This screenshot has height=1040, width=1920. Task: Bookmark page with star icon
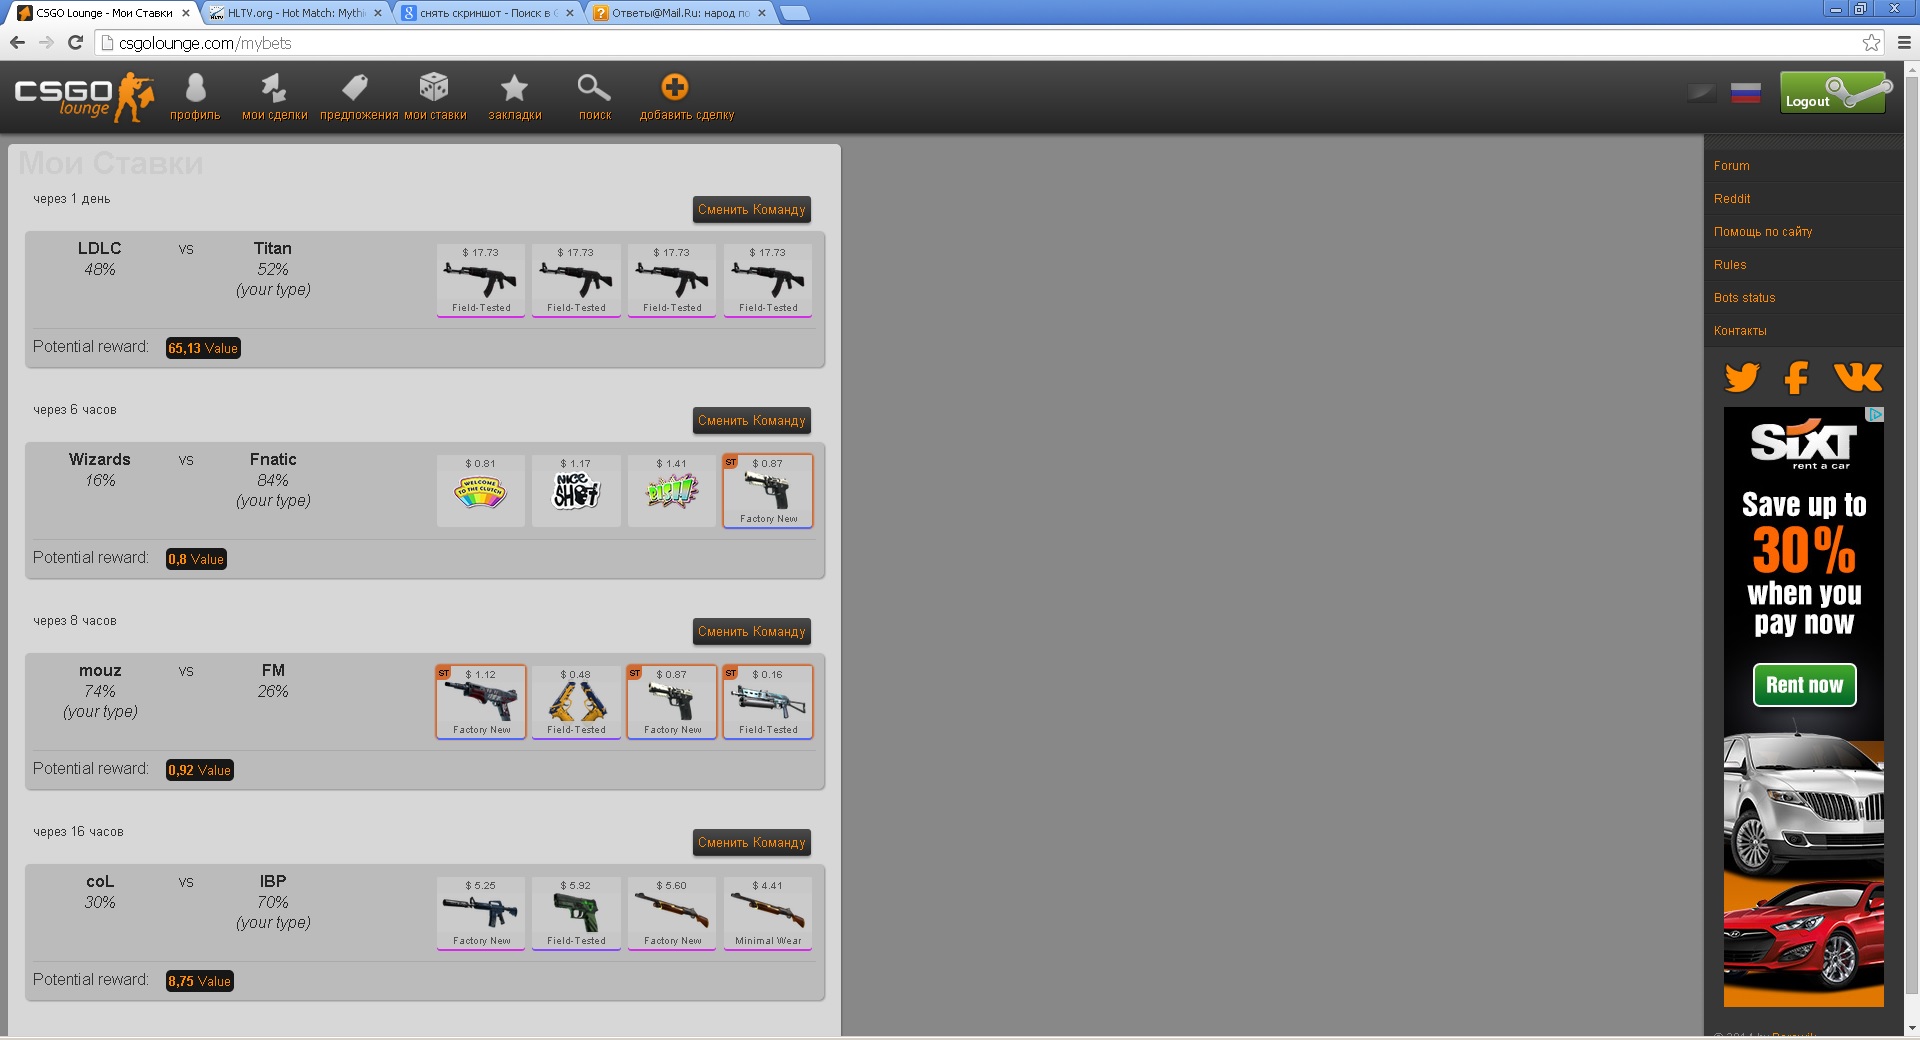point(1871,42)
